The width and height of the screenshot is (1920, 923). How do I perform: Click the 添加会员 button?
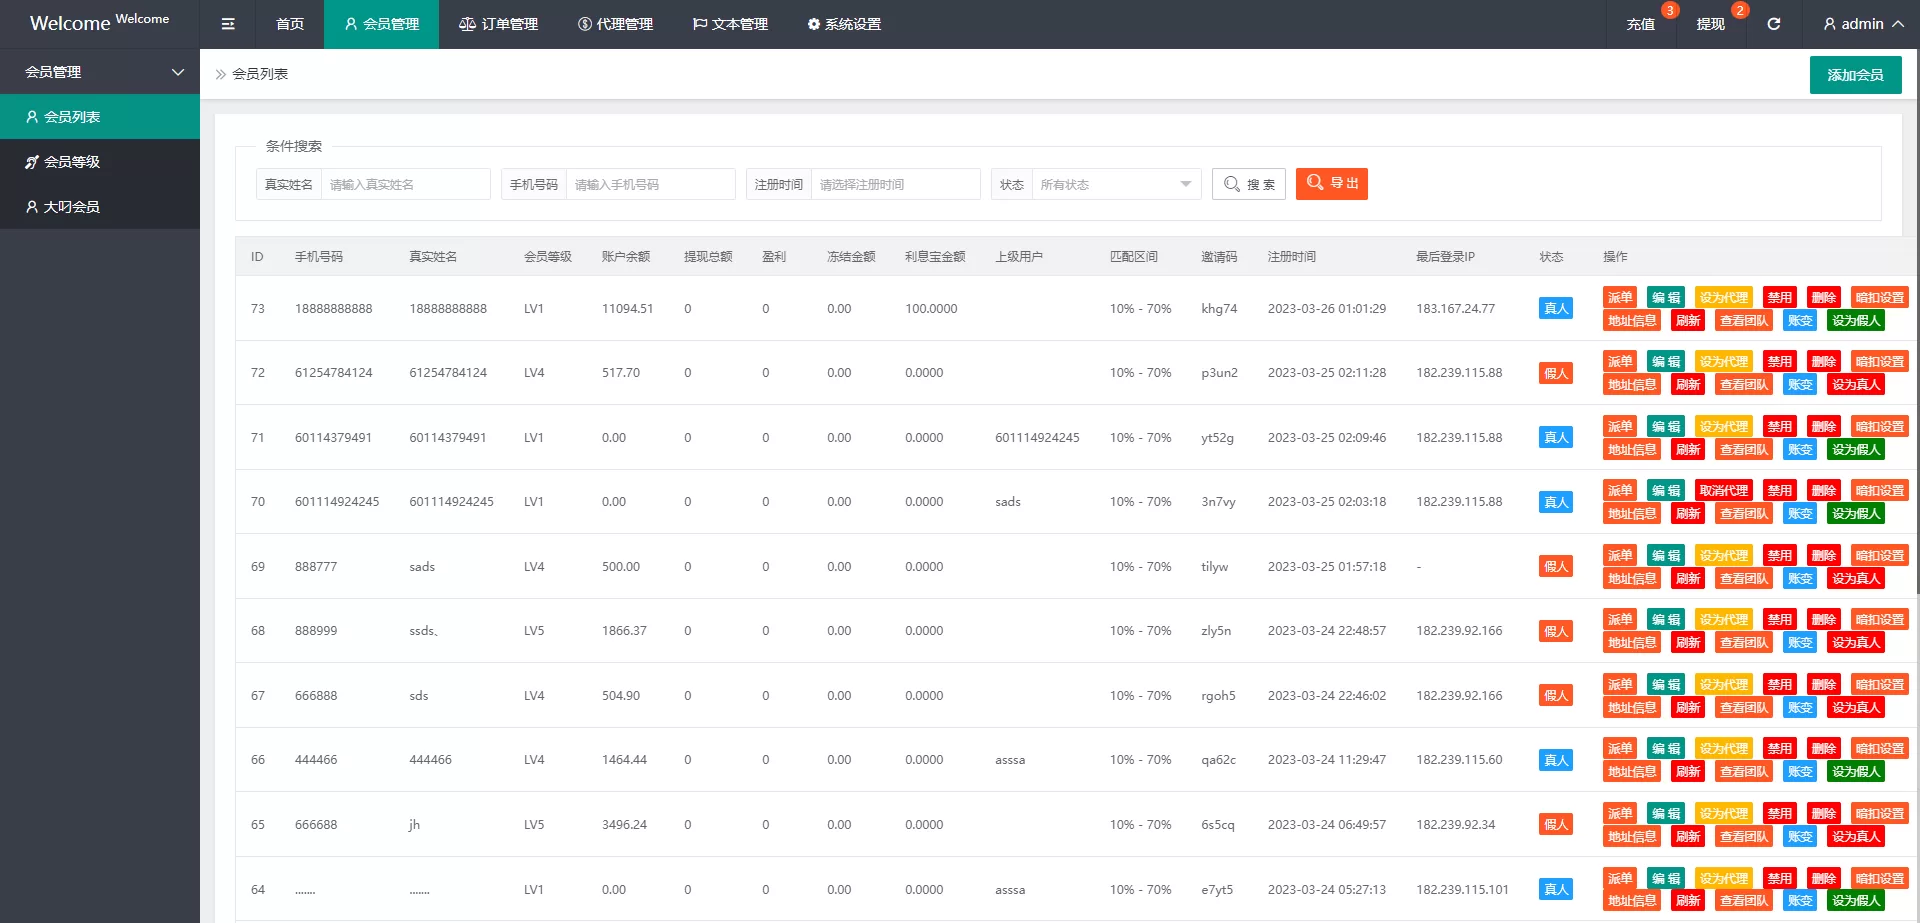1855,75
